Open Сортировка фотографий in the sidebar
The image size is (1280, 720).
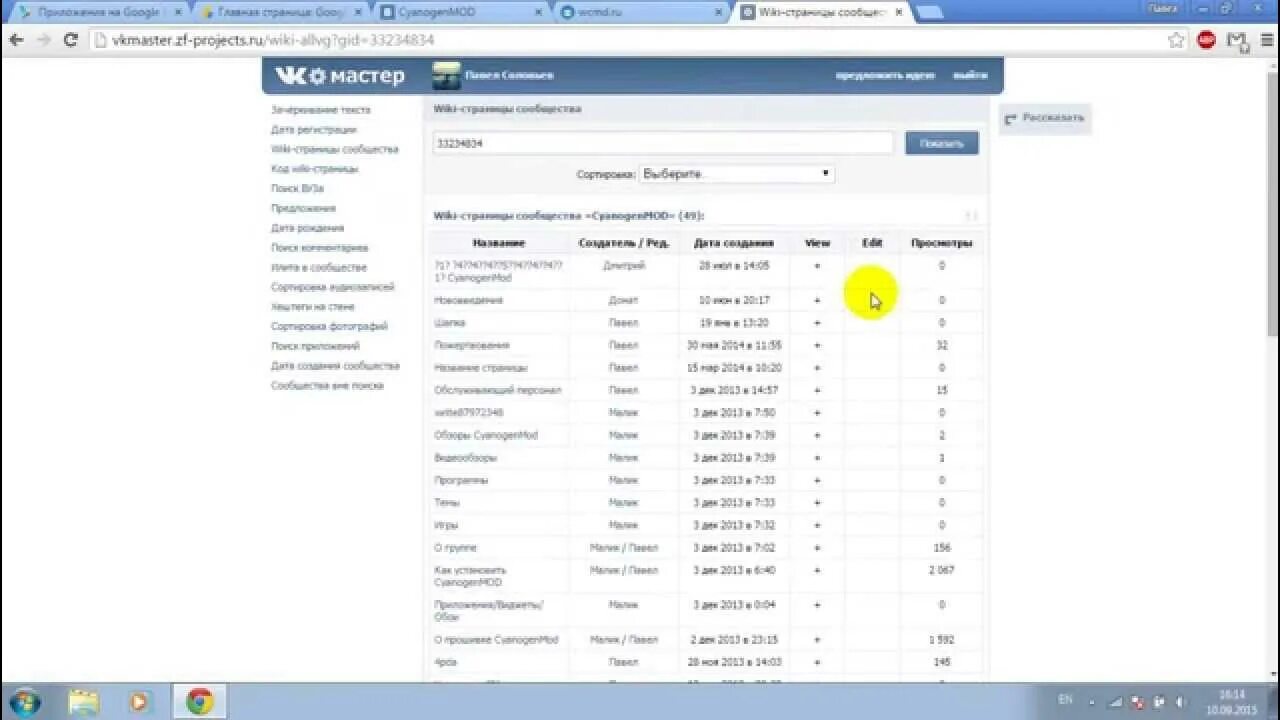pyautogui.click(x=329, y=326)
